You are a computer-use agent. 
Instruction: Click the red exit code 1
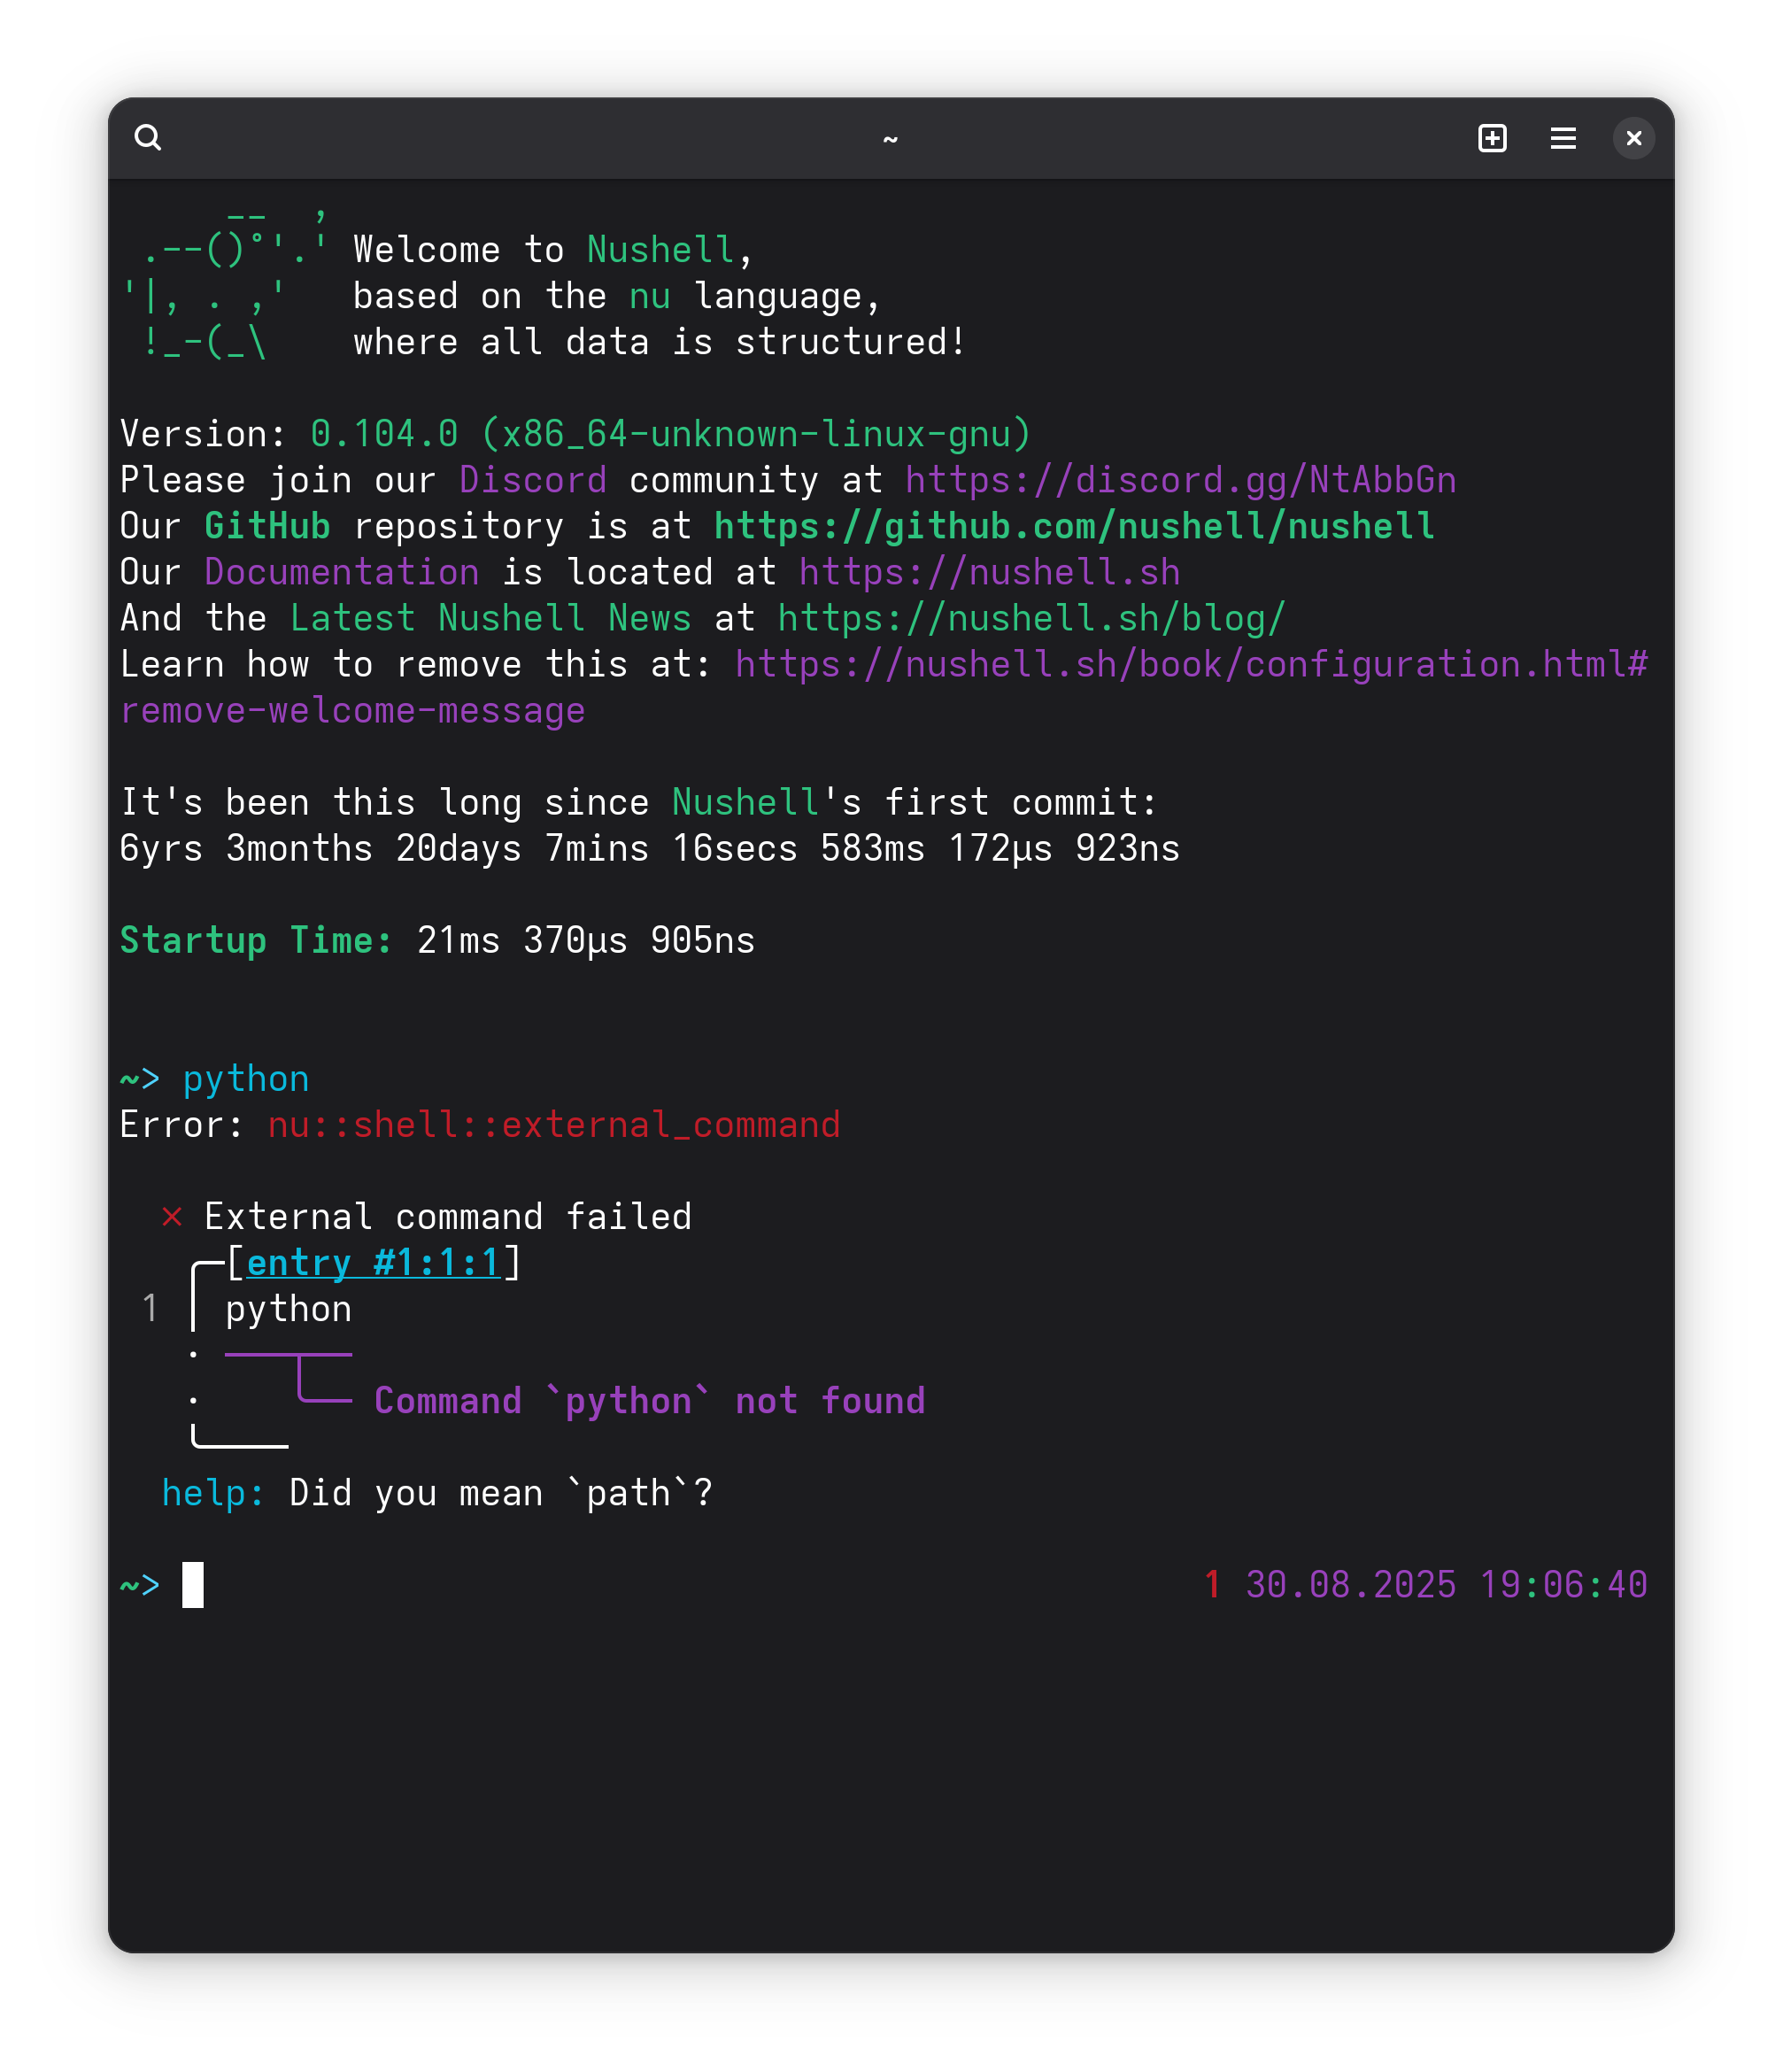pyautogui.click(x=1212, y=1585)
